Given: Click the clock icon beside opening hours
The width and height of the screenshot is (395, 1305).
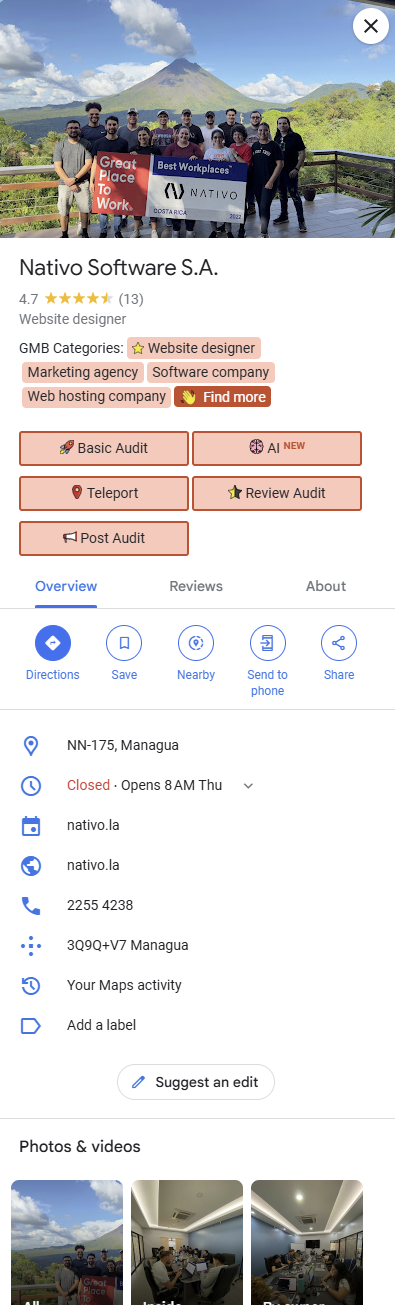Looking at the screenshot, I should tap(31, 785).
